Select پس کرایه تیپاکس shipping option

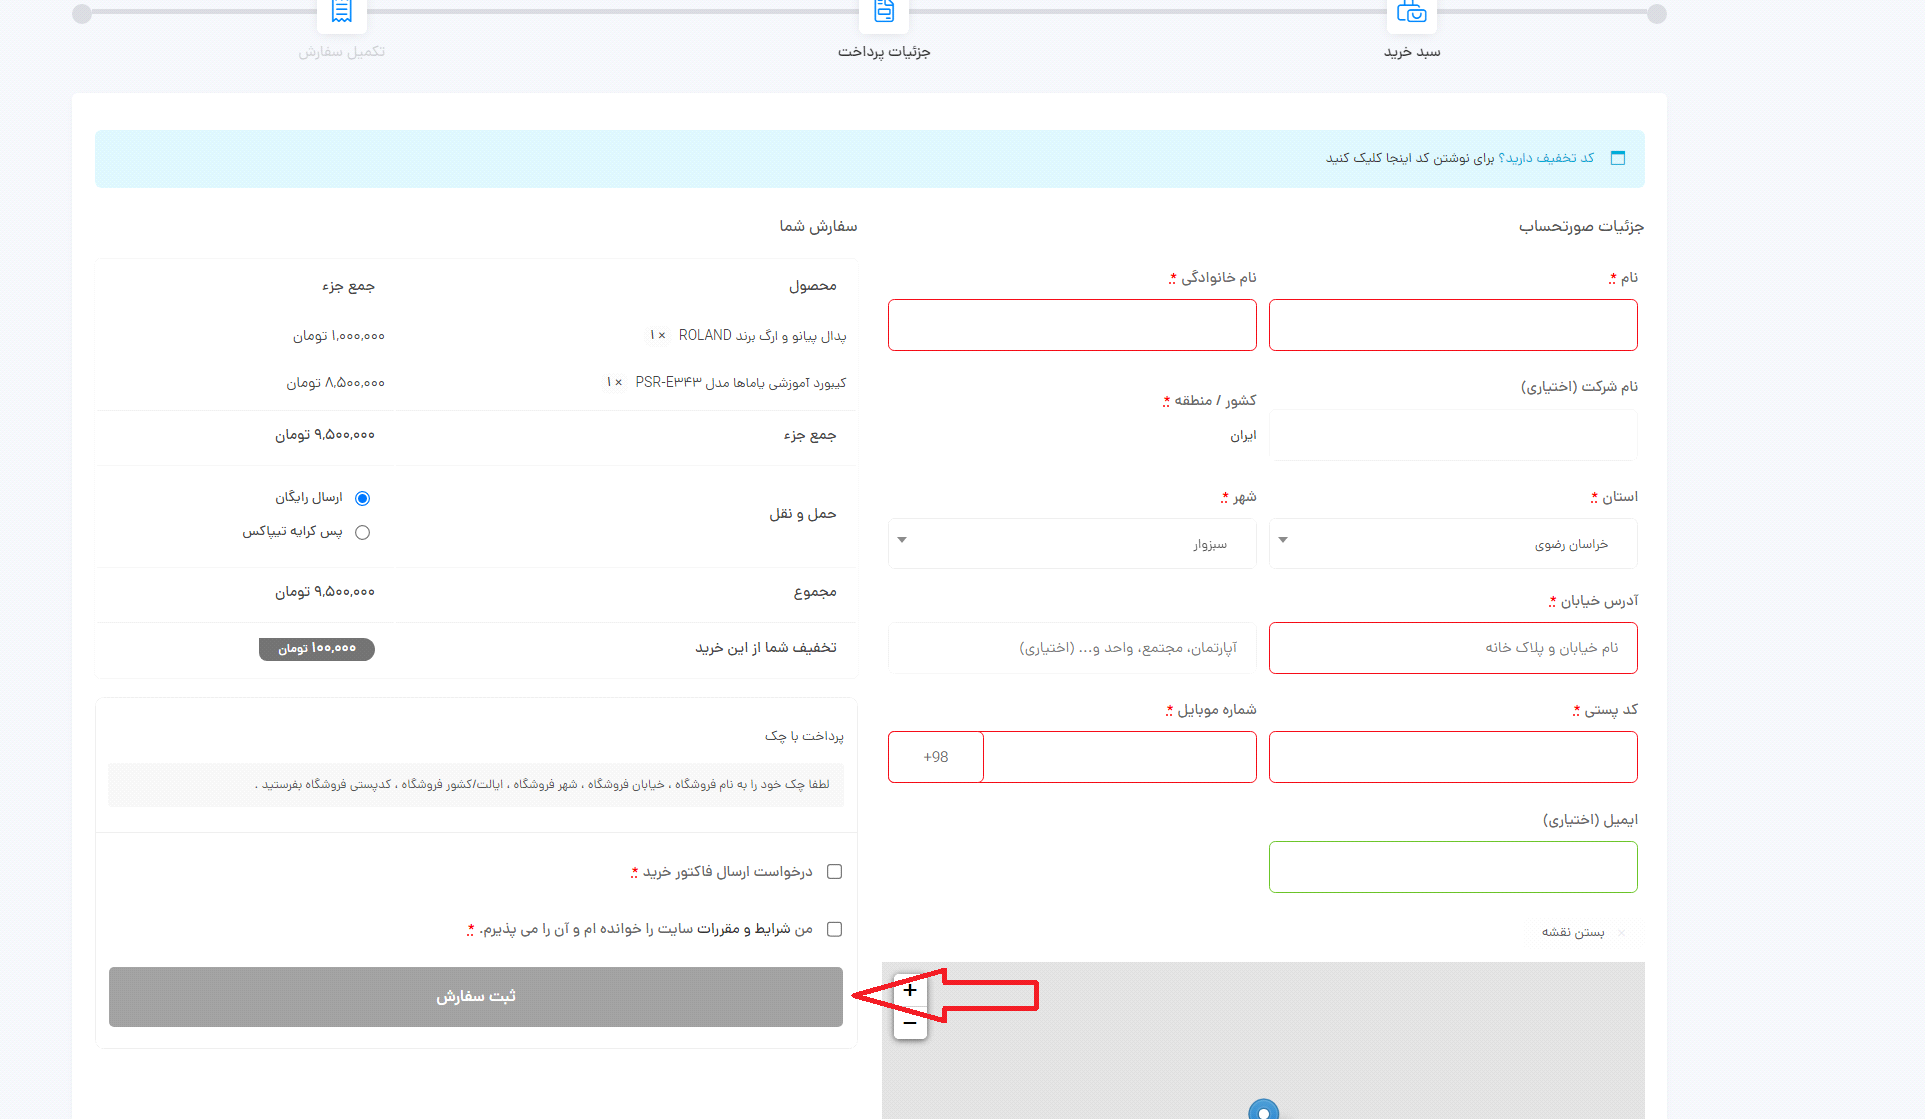362,532
